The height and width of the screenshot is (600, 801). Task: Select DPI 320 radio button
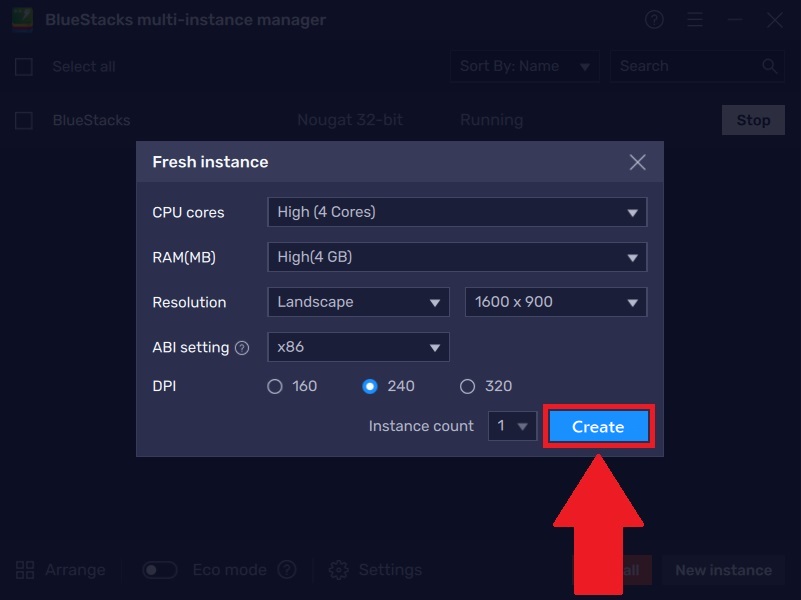467,386
